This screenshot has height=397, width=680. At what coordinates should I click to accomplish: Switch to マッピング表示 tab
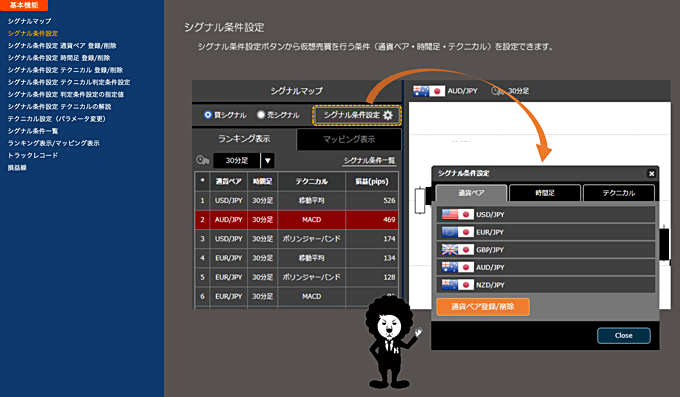coord(349,139)
